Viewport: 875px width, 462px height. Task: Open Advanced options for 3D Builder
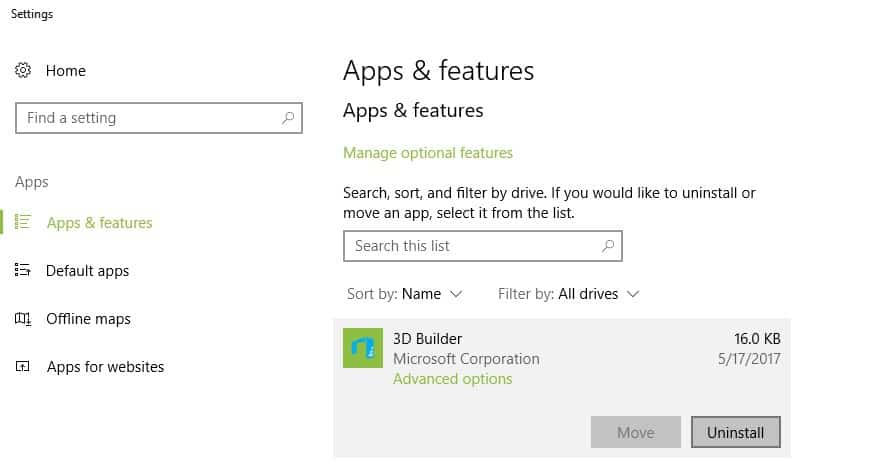point(453,379)
